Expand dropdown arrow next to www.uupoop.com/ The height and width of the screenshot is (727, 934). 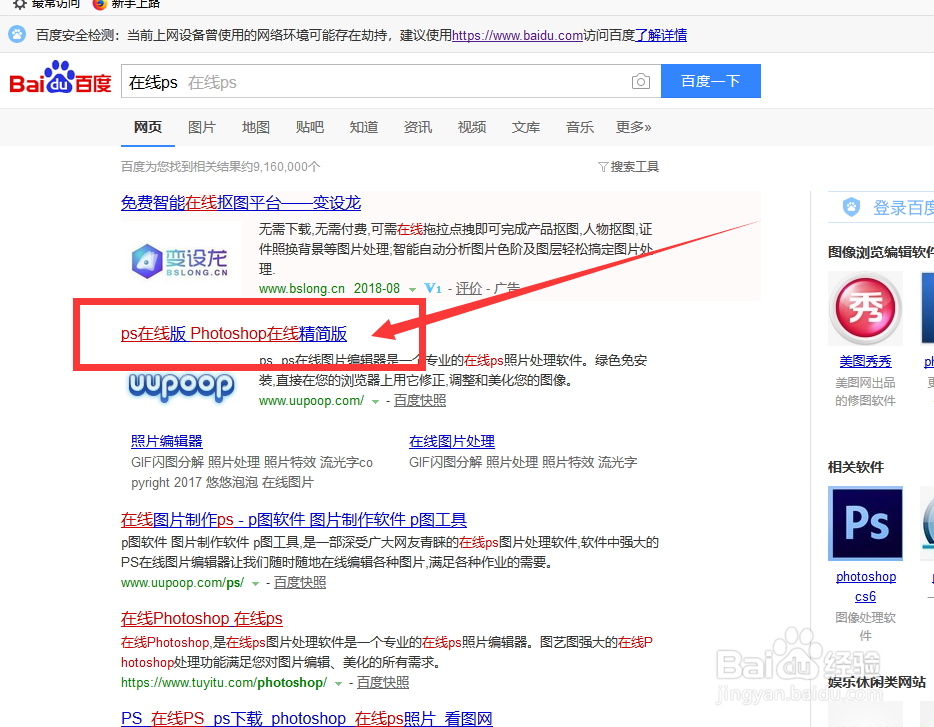[x=375, y=402]
